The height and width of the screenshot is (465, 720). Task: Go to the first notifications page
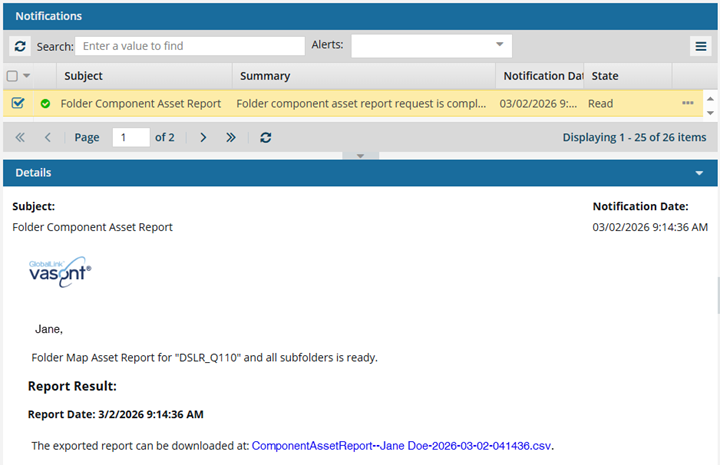coord(20,137)
